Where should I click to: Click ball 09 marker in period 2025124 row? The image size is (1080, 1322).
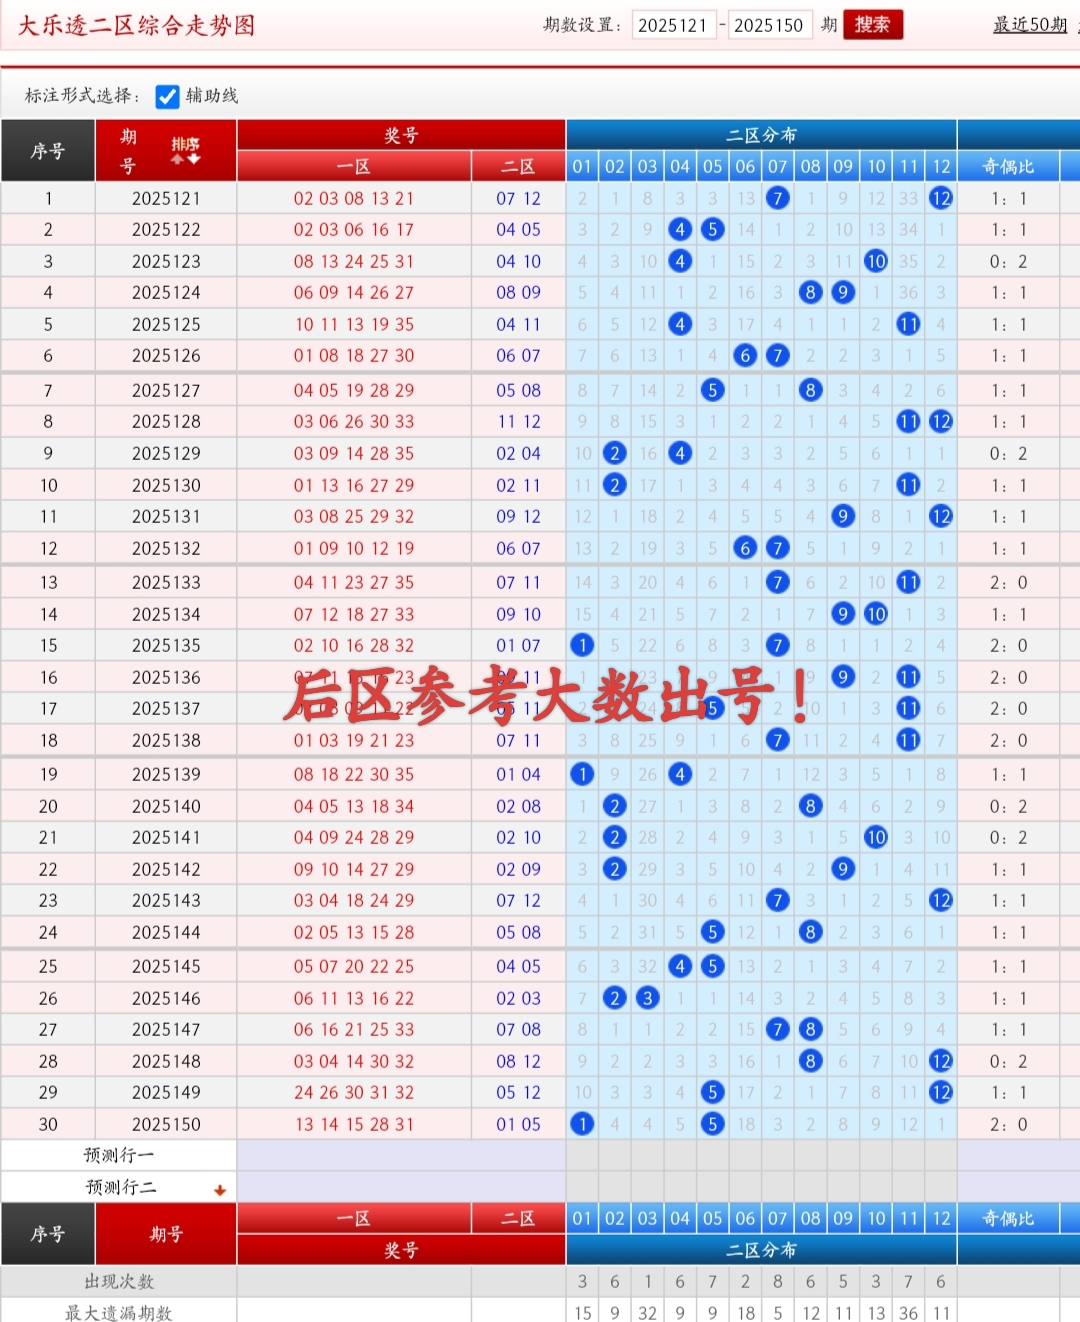pyautogui.click(x=843, y=292)
